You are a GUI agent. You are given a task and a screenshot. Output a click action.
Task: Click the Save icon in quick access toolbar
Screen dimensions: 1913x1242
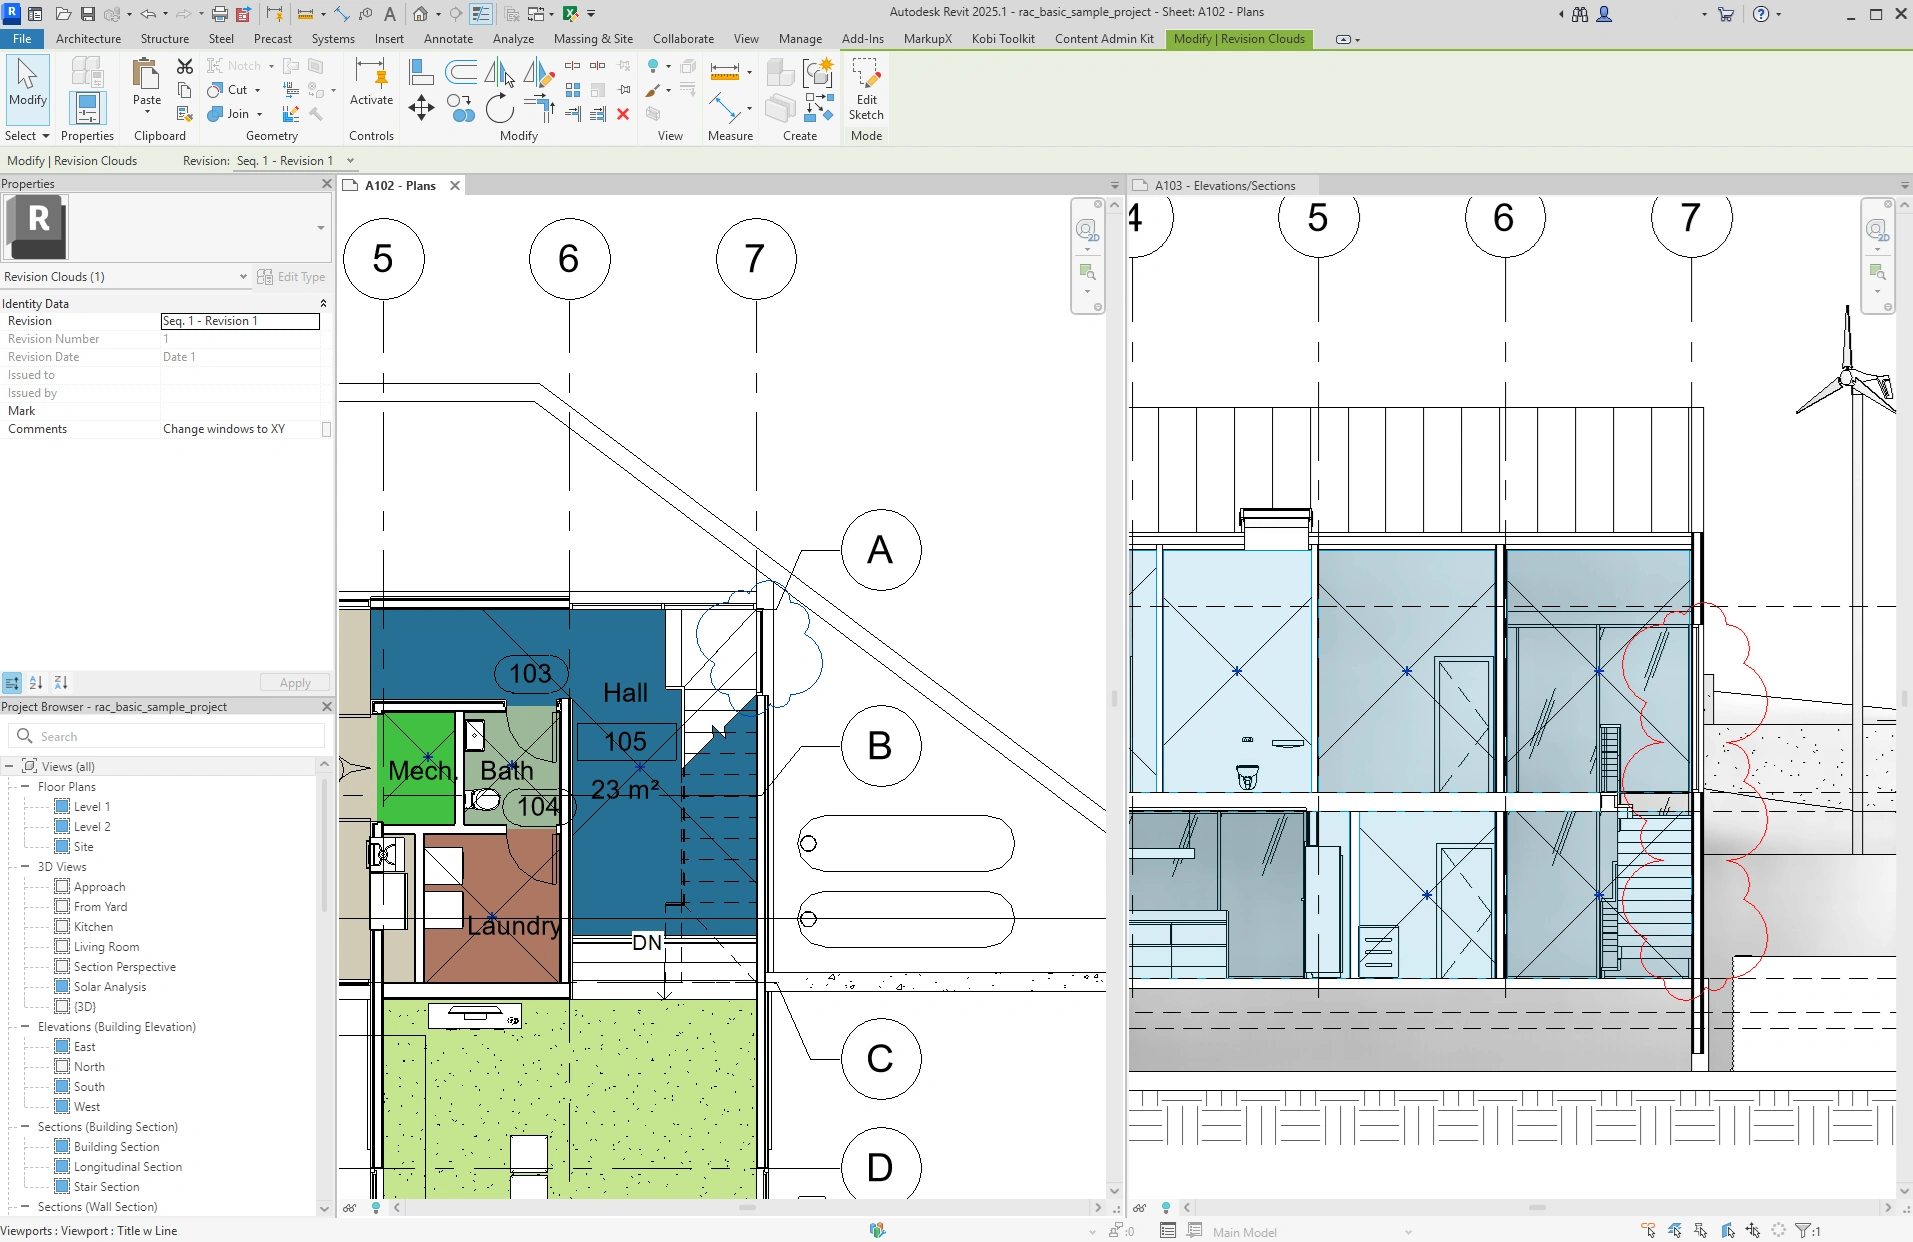click(x=88, y=14)
